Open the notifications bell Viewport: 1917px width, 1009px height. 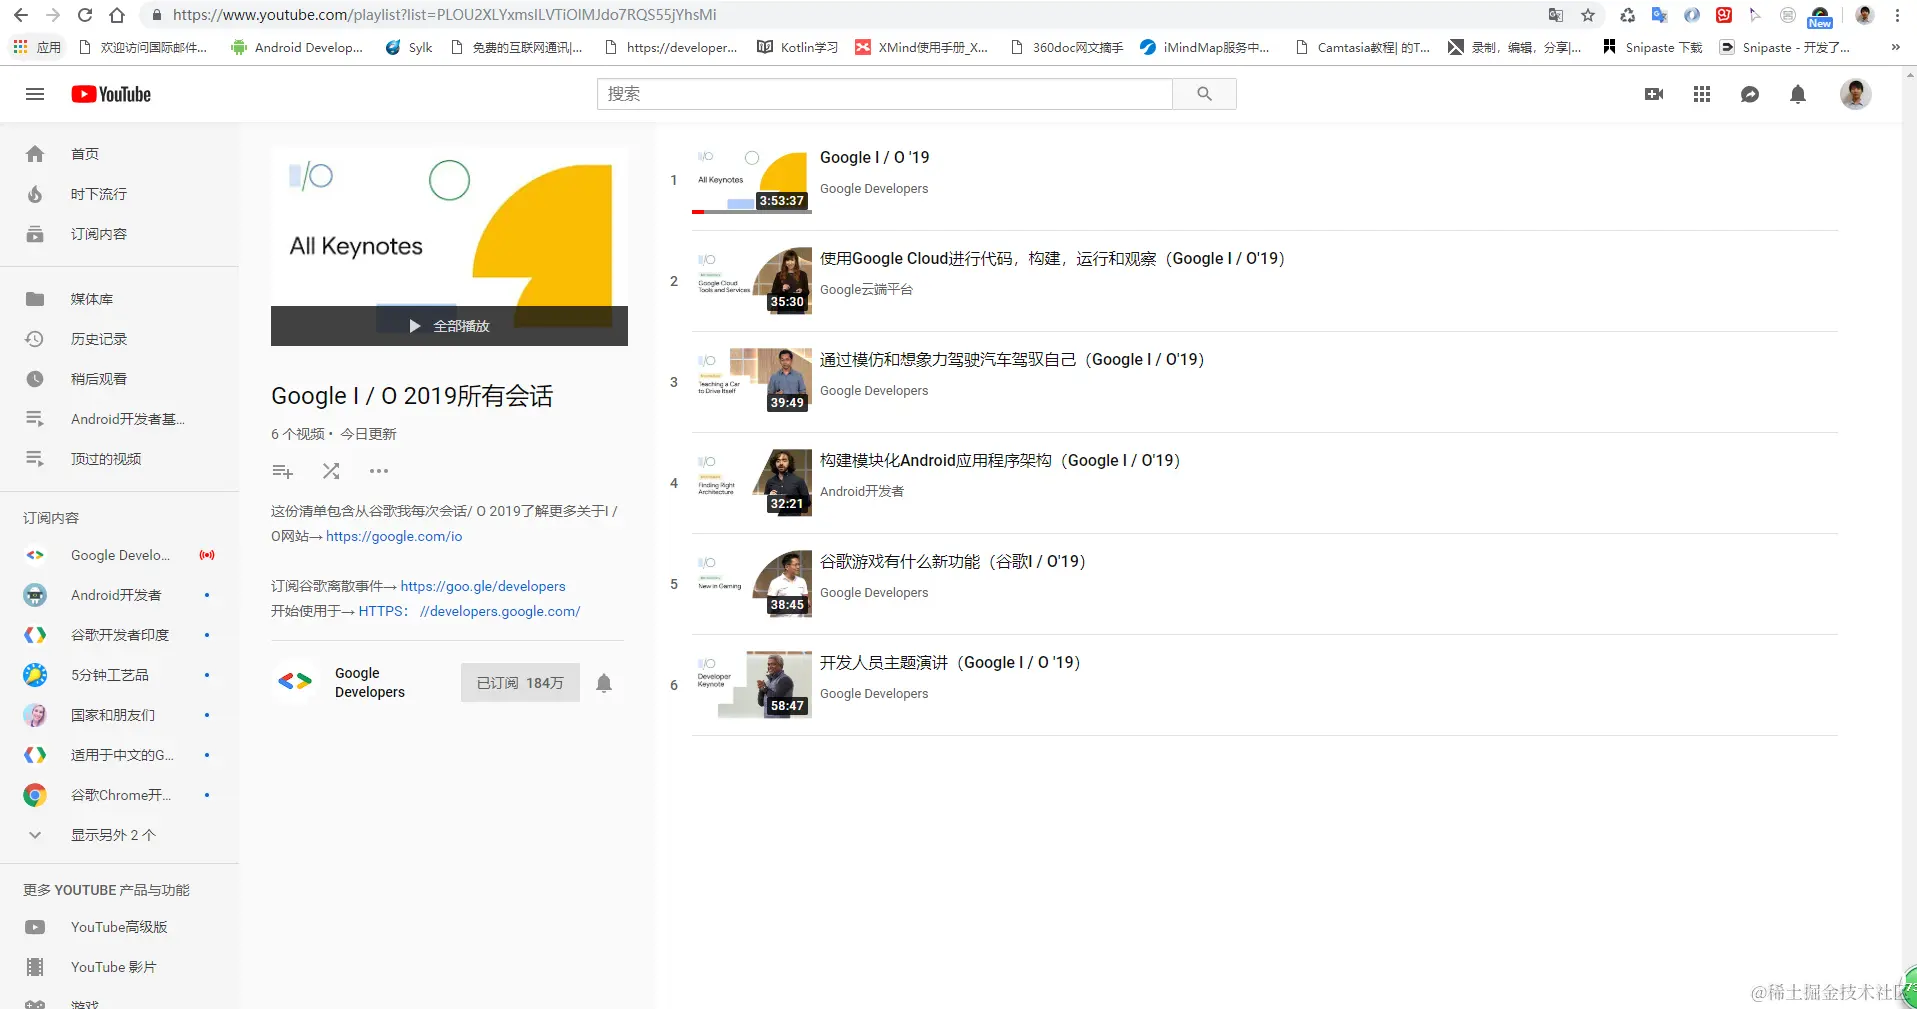1798,93
